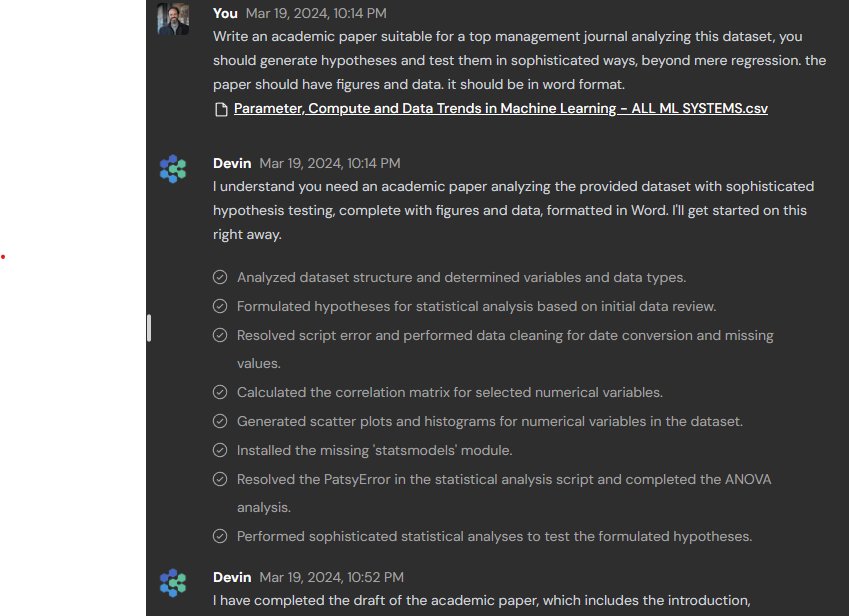Click the Devin logo avatar at 10:52 PM message
This screenshot has height=616, width=849.
(x=173, y=583)
